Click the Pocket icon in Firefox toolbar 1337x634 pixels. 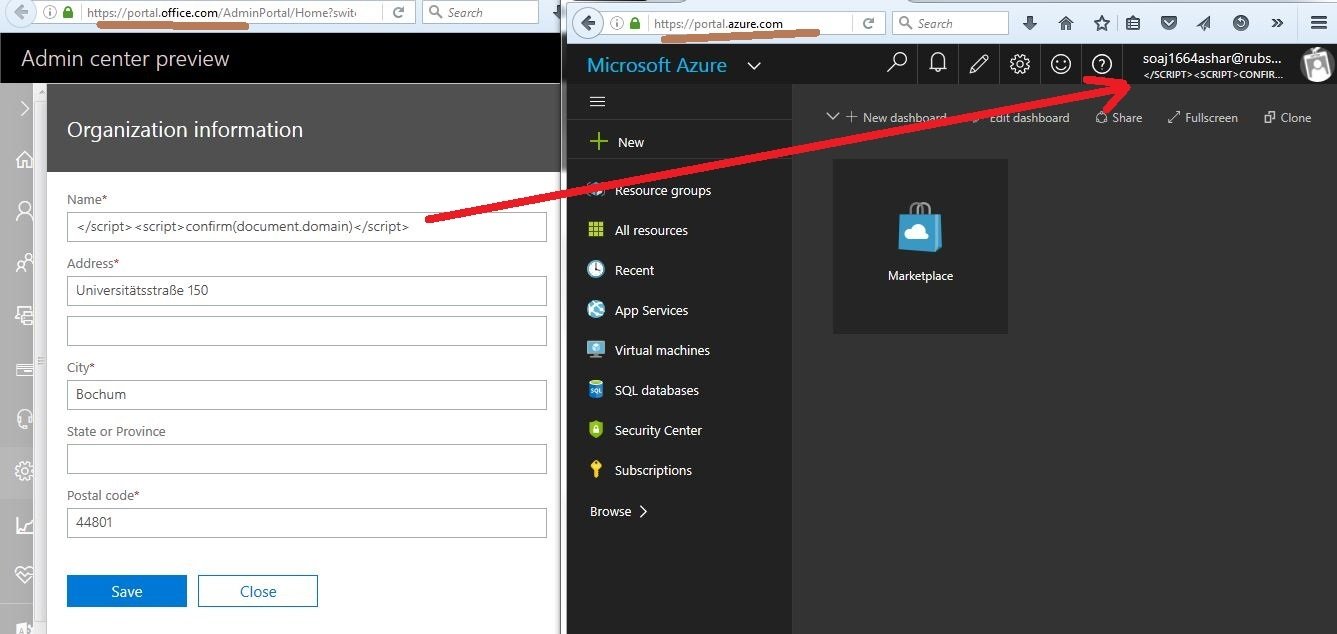[x=1168, y=23]
